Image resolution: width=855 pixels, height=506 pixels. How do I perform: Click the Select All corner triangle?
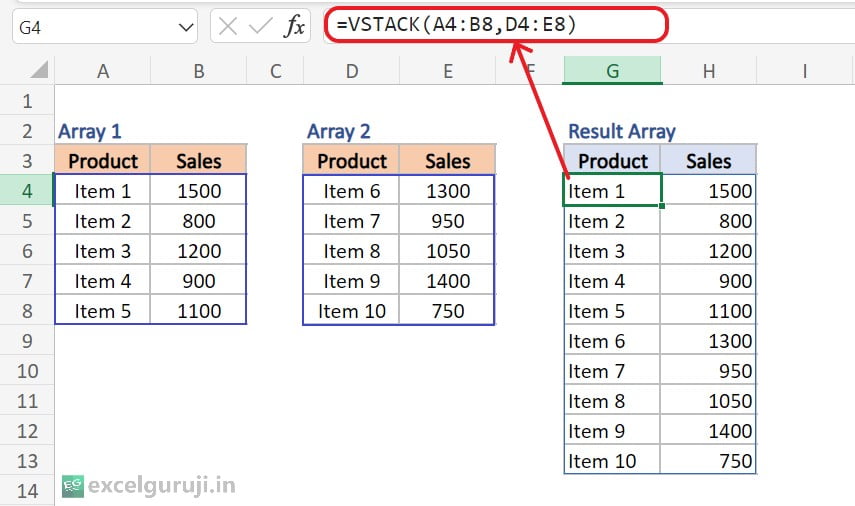(39, 70)
